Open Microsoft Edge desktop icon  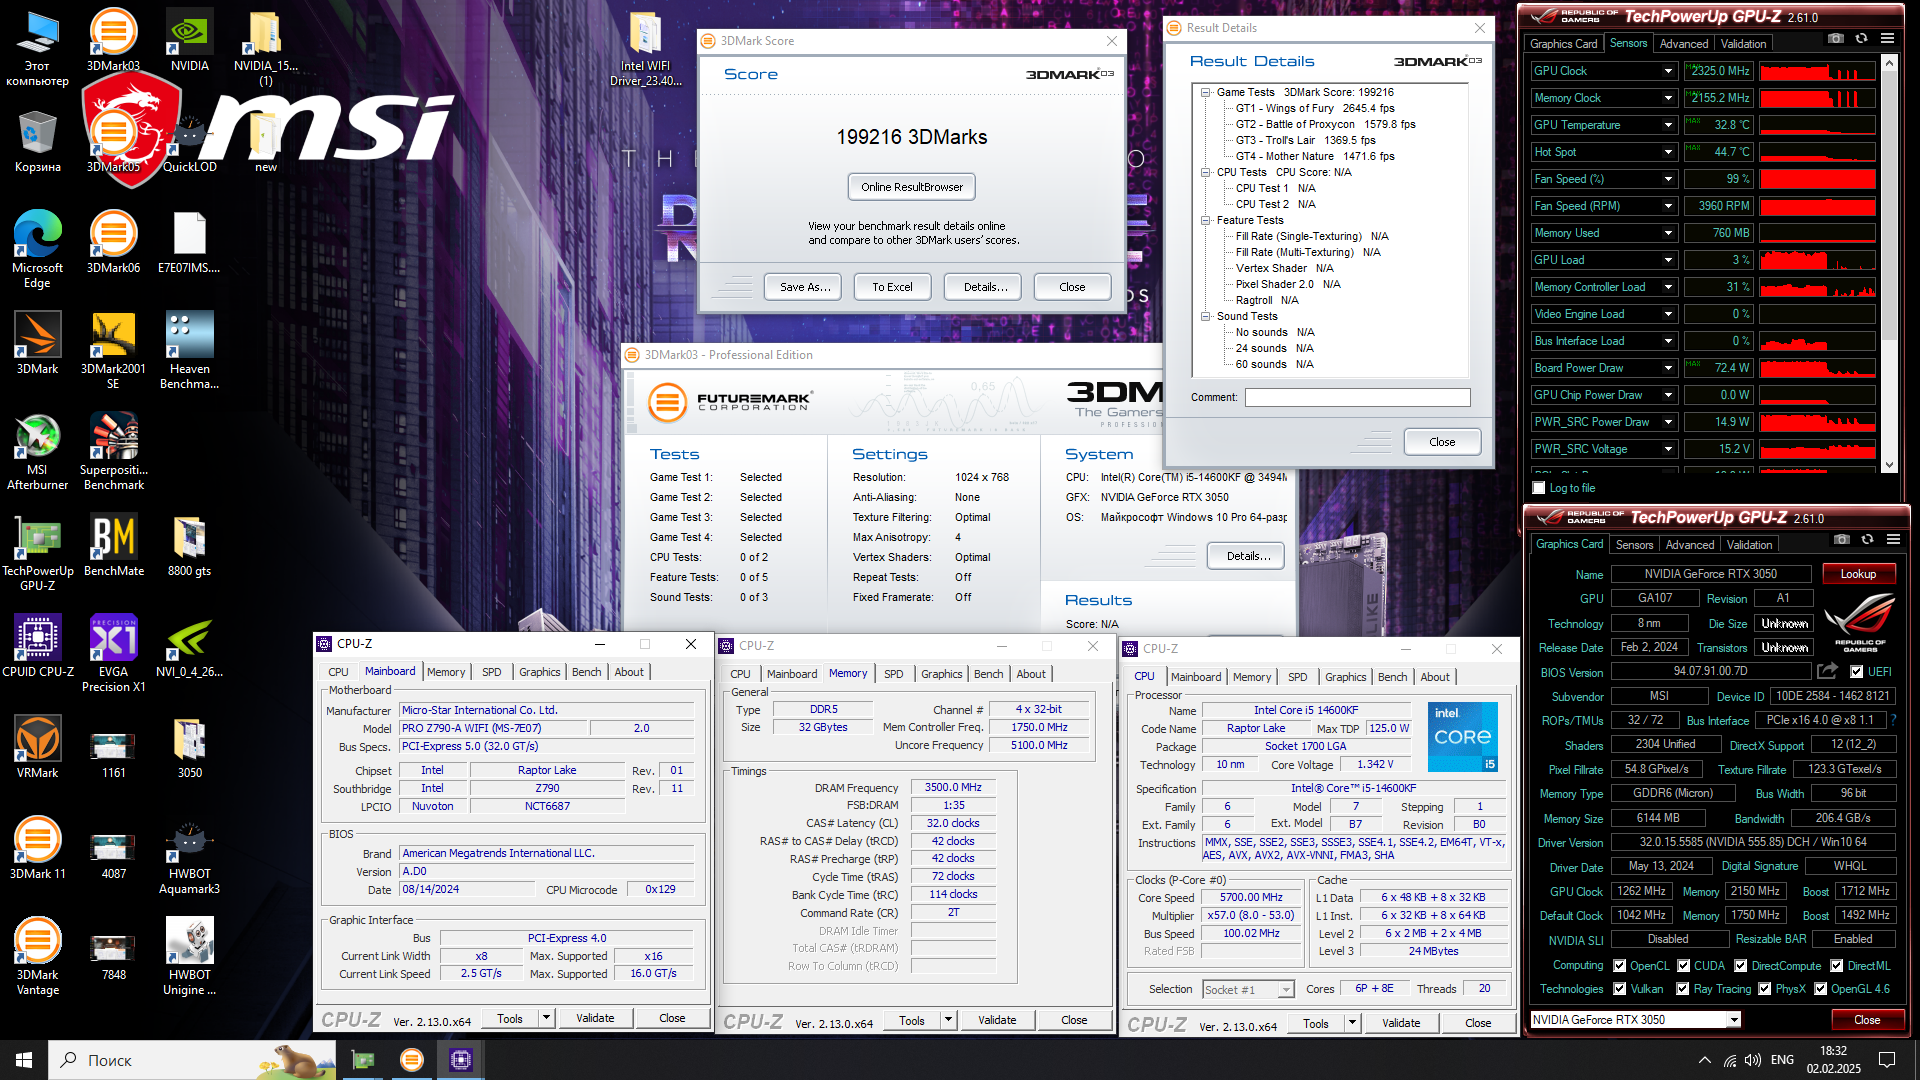pyautogui.click(x=37, y=249)
